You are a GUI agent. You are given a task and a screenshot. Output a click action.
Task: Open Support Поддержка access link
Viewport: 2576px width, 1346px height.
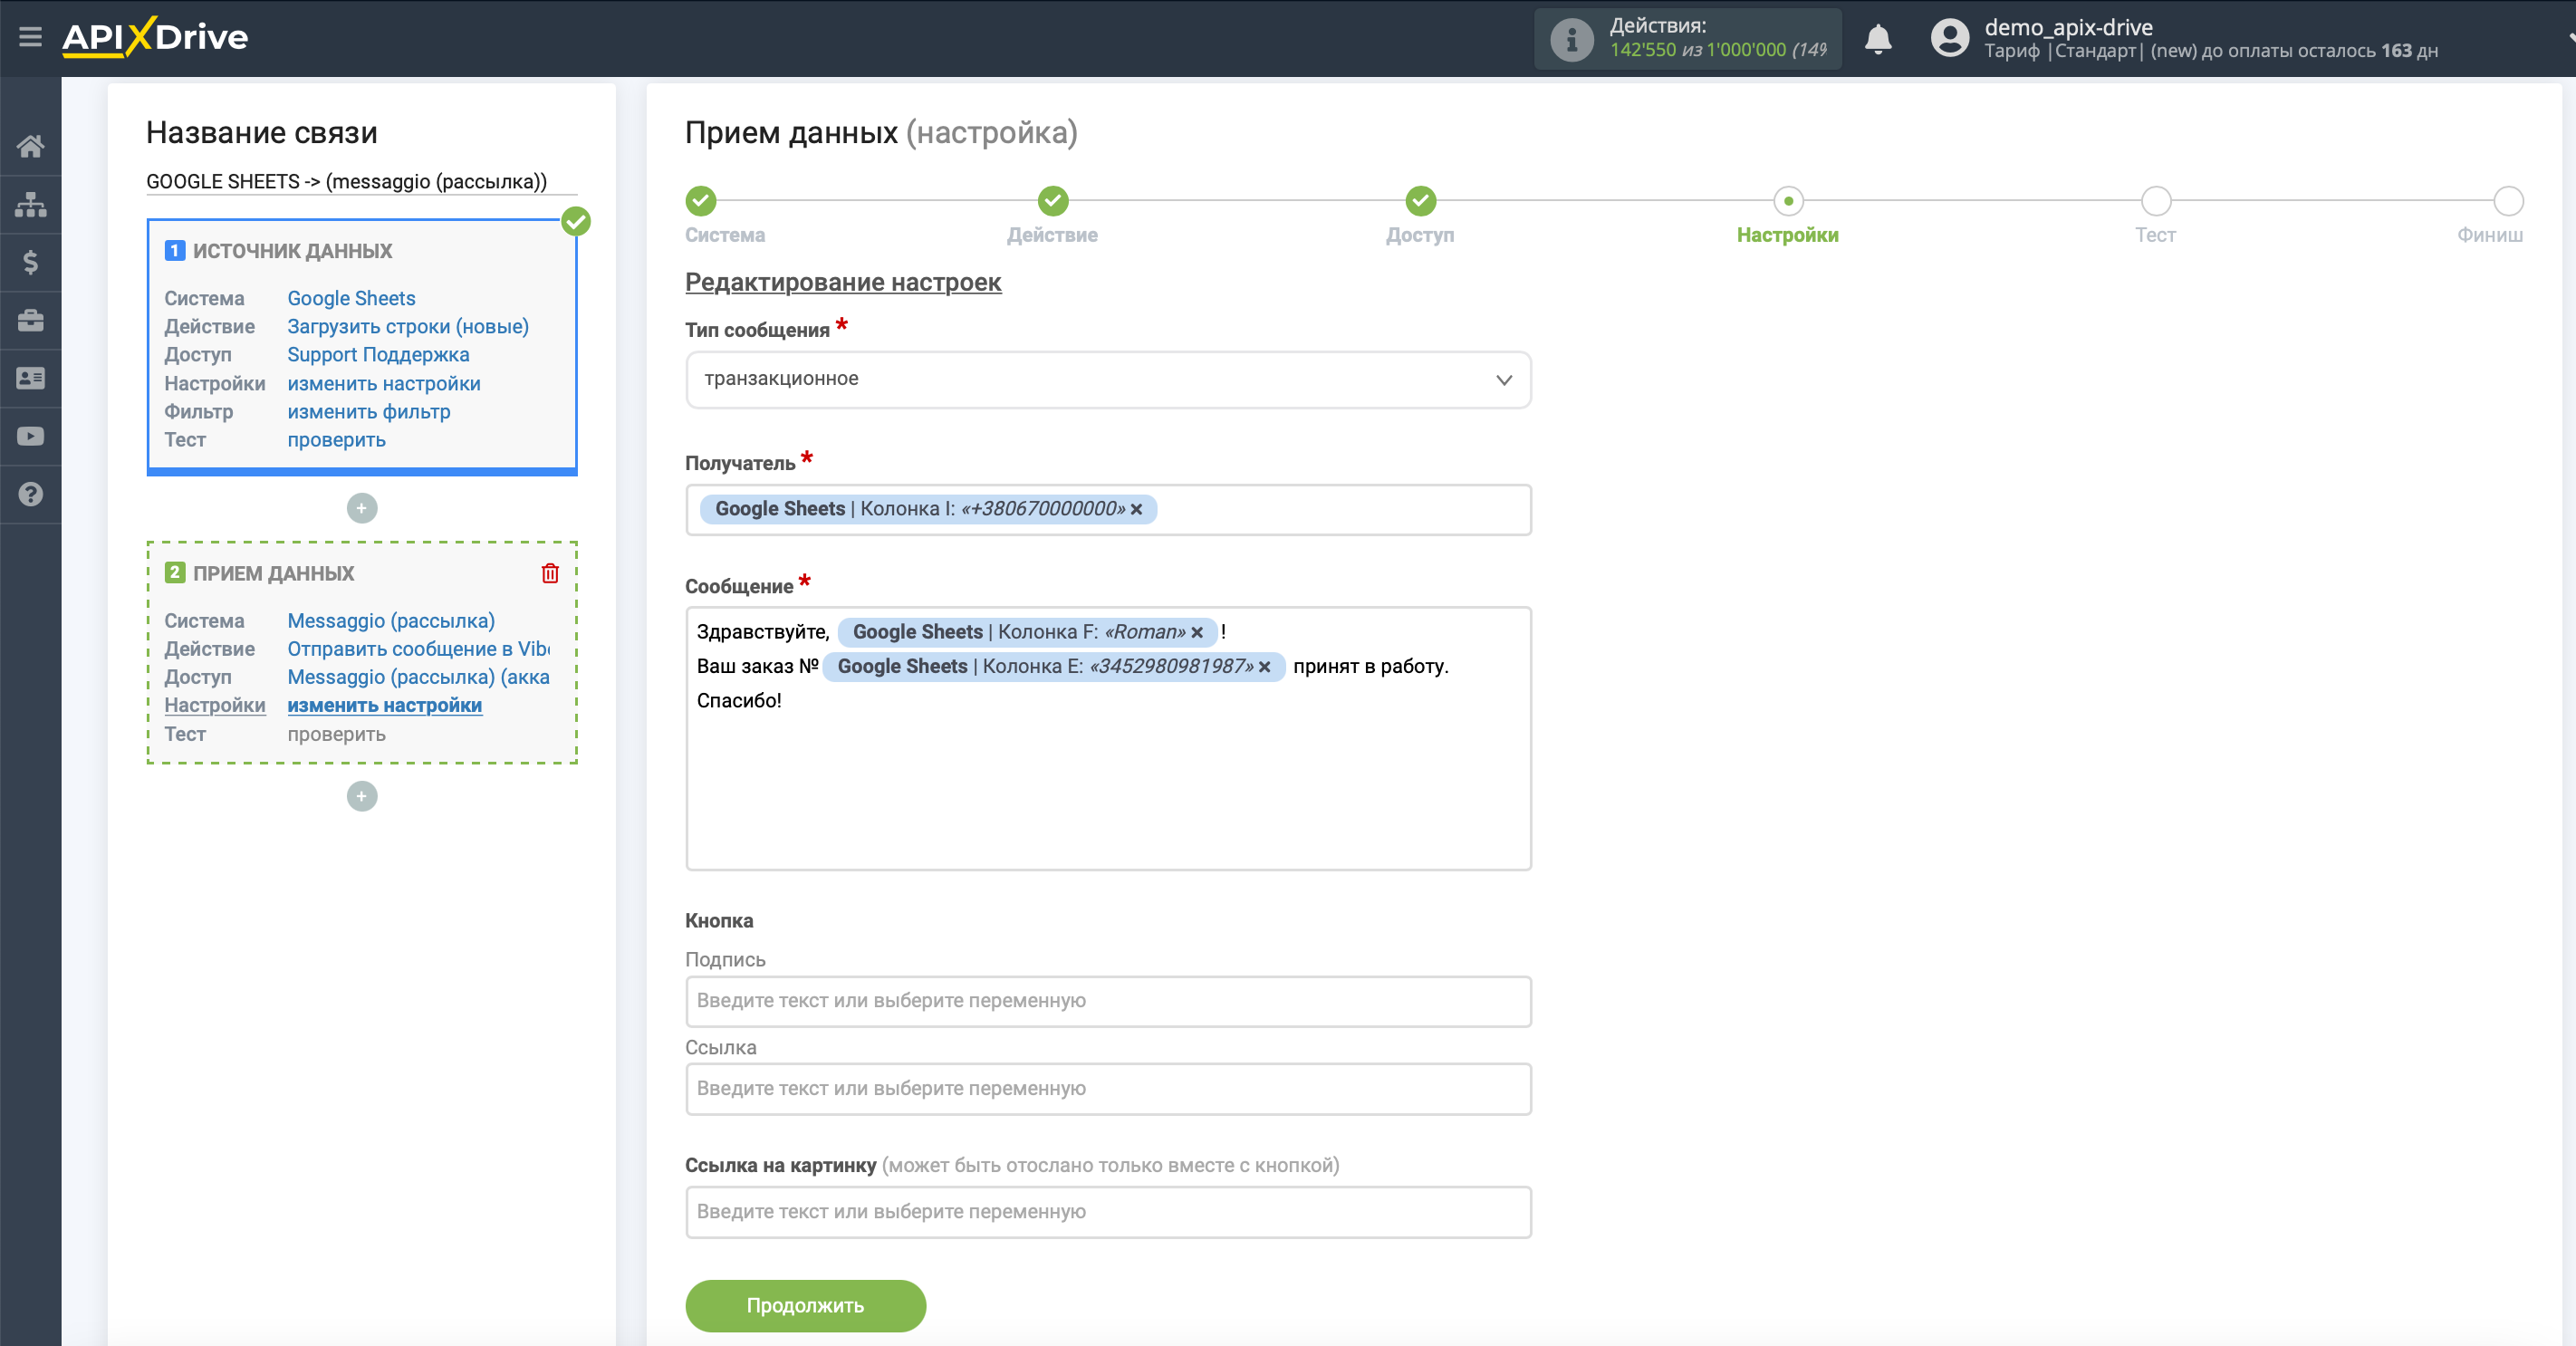(x=378, y=354)
